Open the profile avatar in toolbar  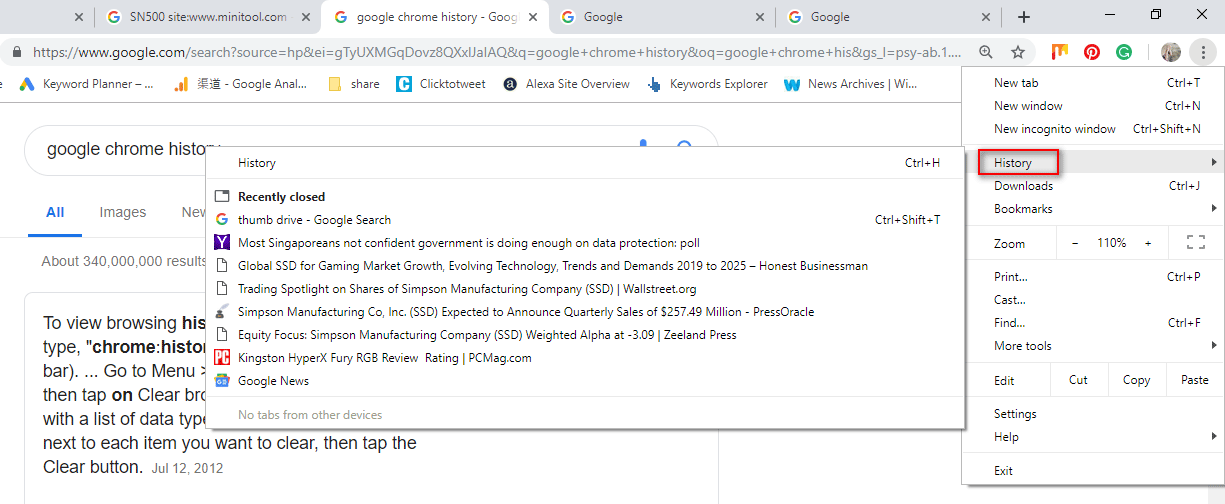pos(1171,52)
